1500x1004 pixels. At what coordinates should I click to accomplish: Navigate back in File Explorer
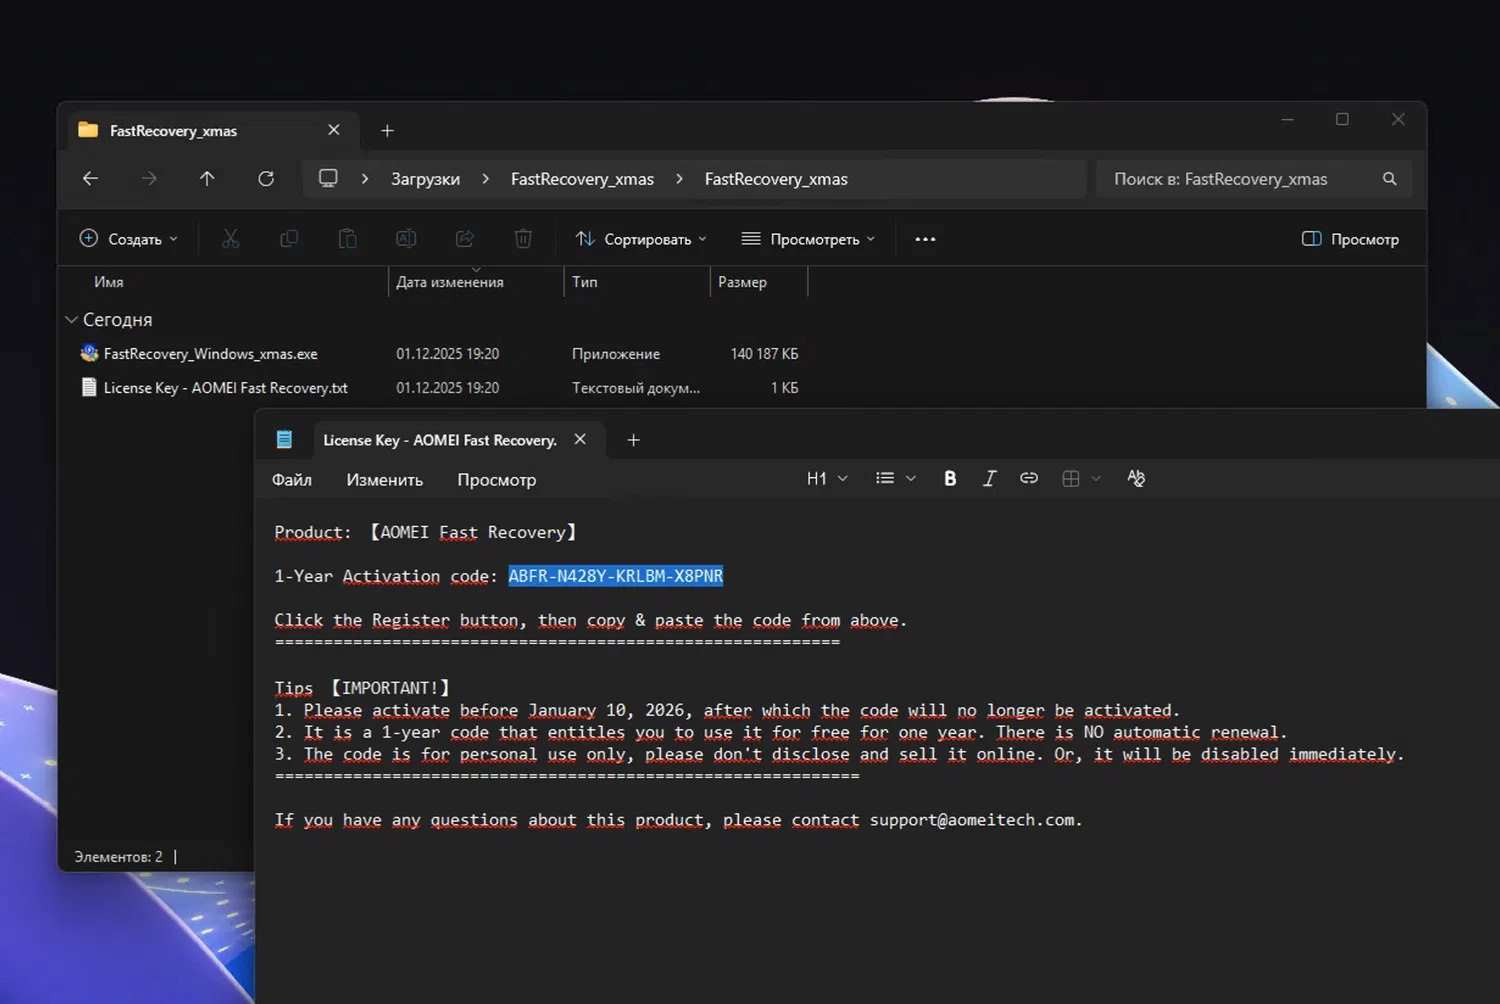[x=90, y=179]
